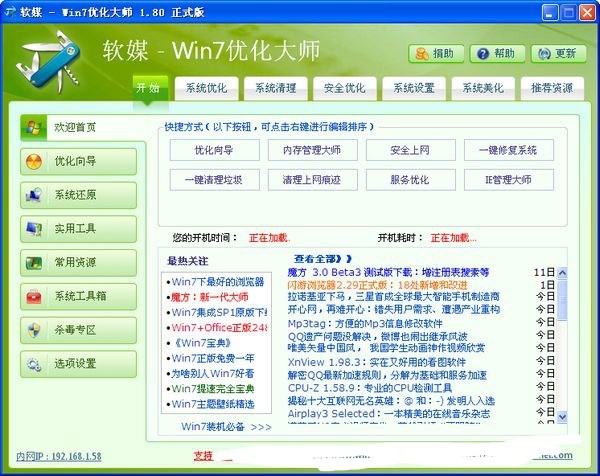Click the Win7装机必备 >>> link
Screen dimensions: 600x476
pos(226,427)
